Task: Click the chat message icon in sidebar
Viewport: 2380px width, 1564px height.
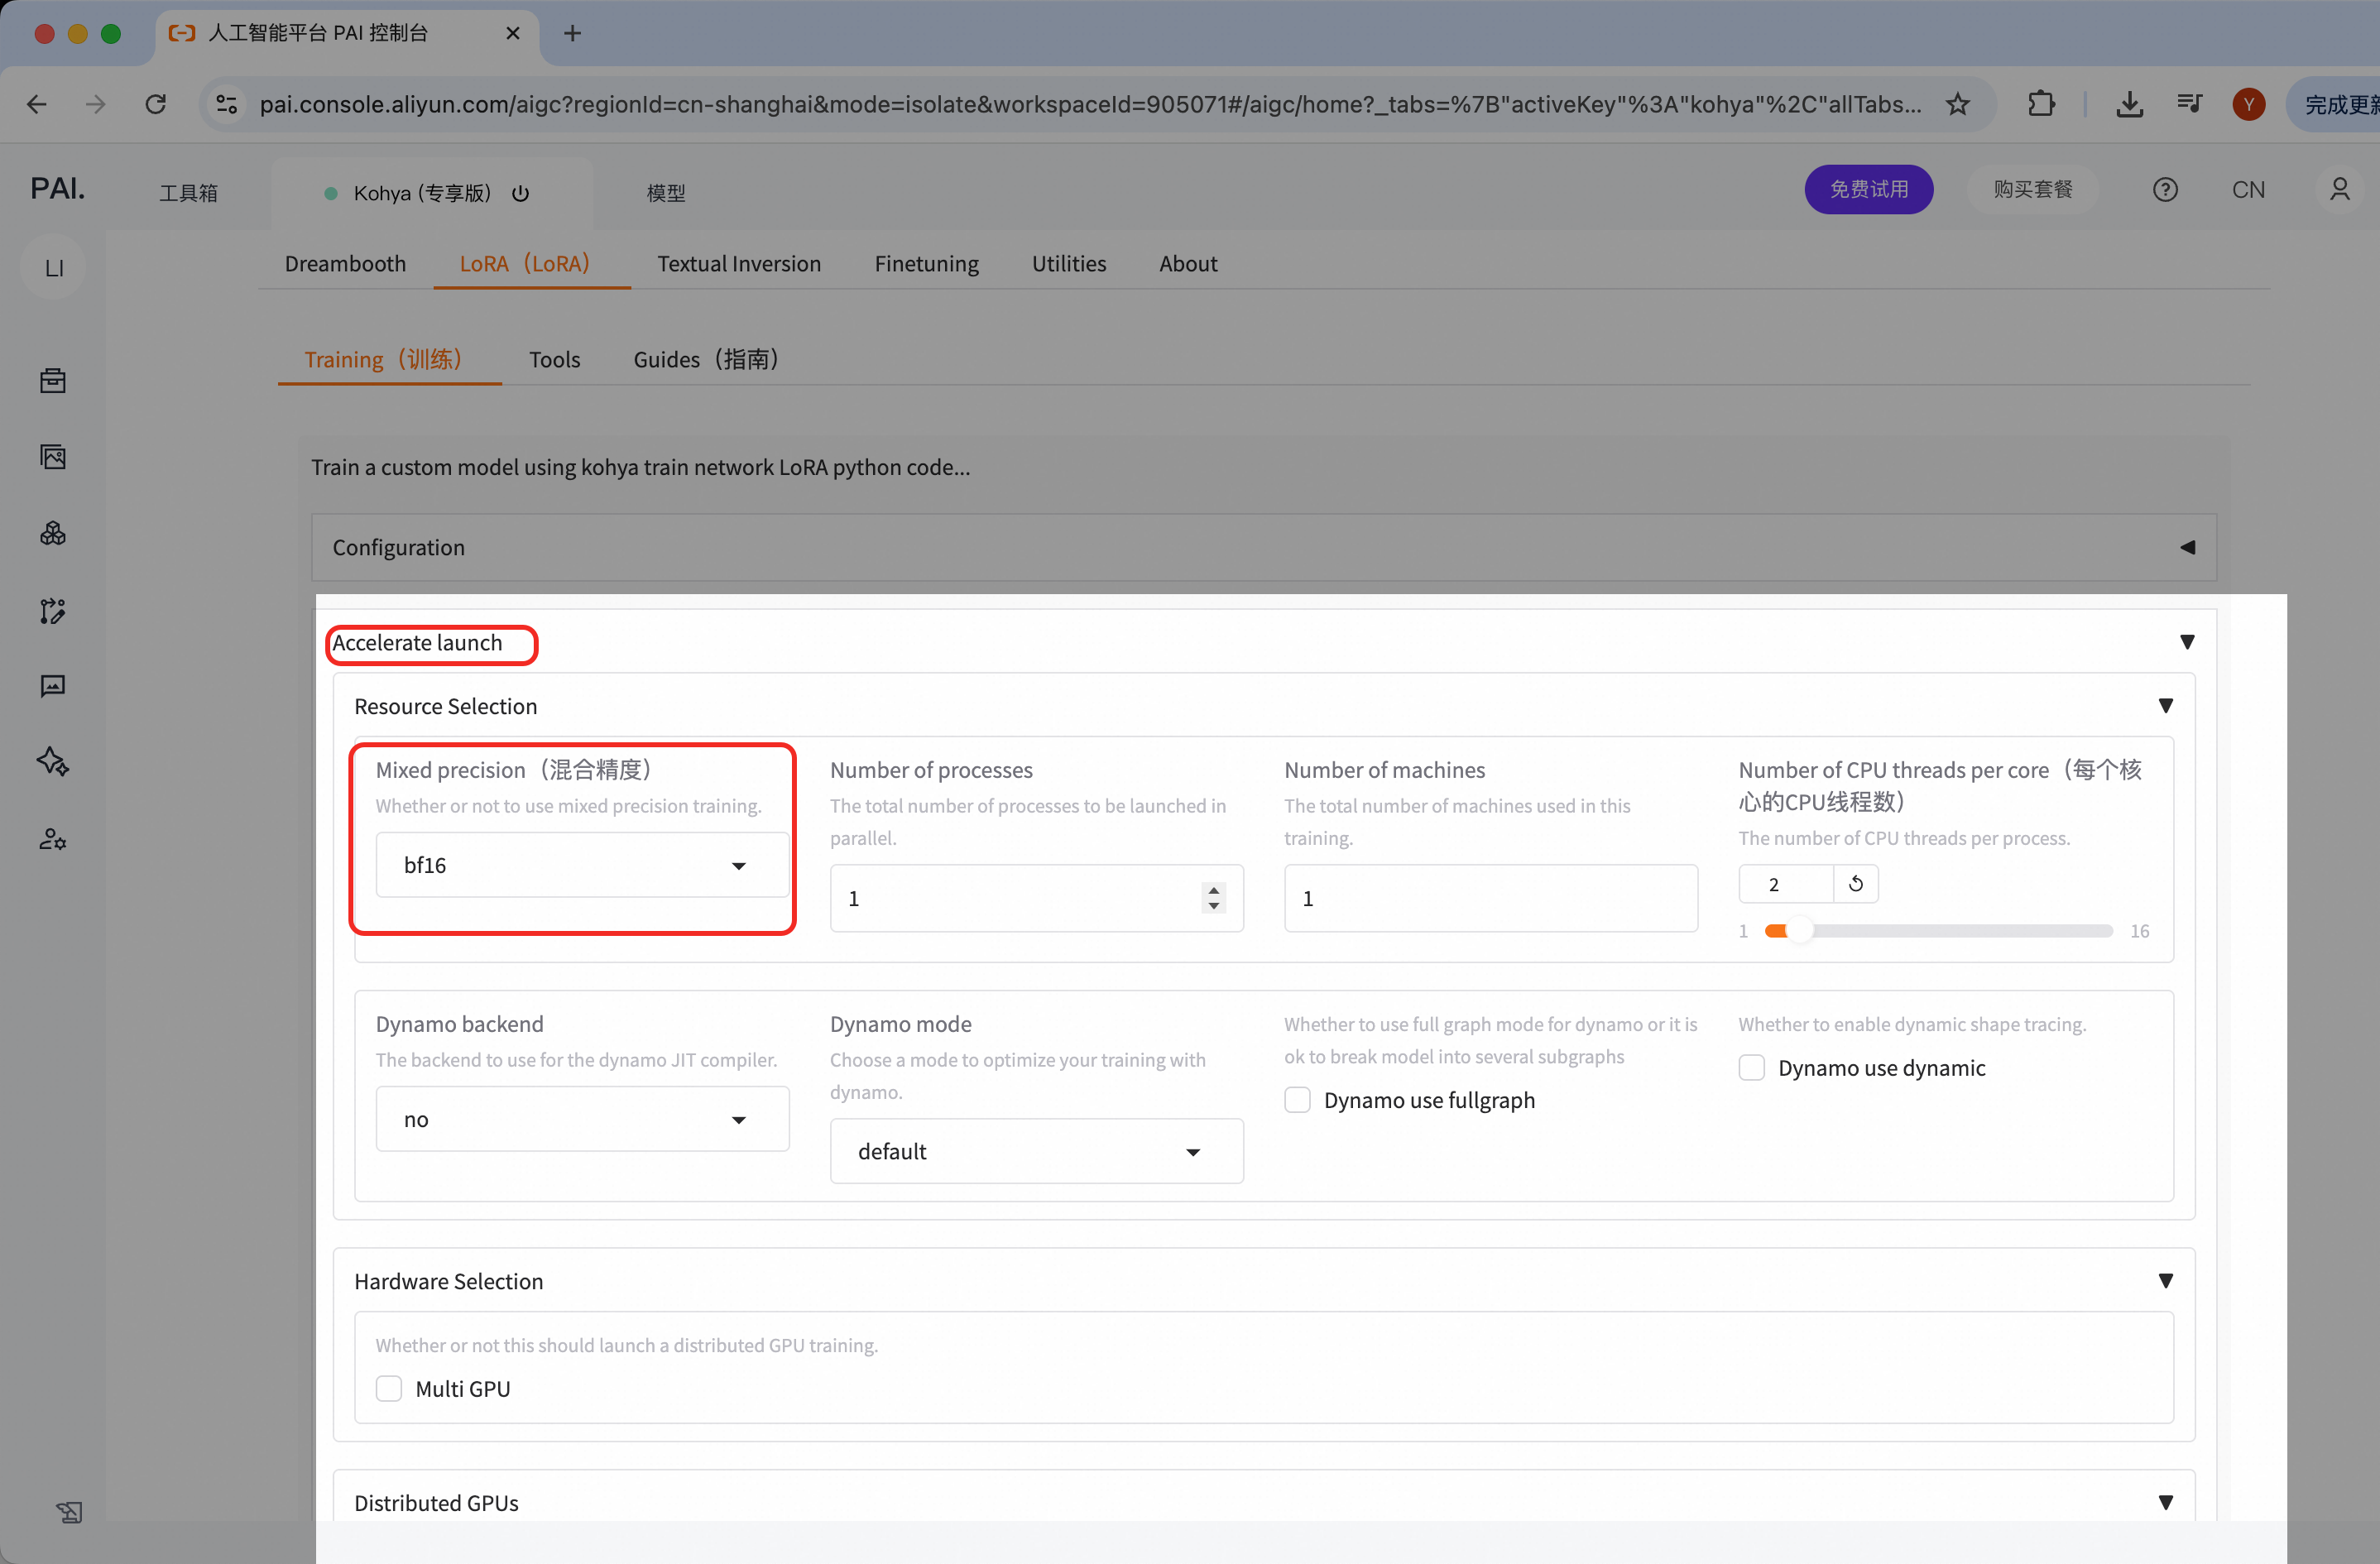Action: click(53, 686)
